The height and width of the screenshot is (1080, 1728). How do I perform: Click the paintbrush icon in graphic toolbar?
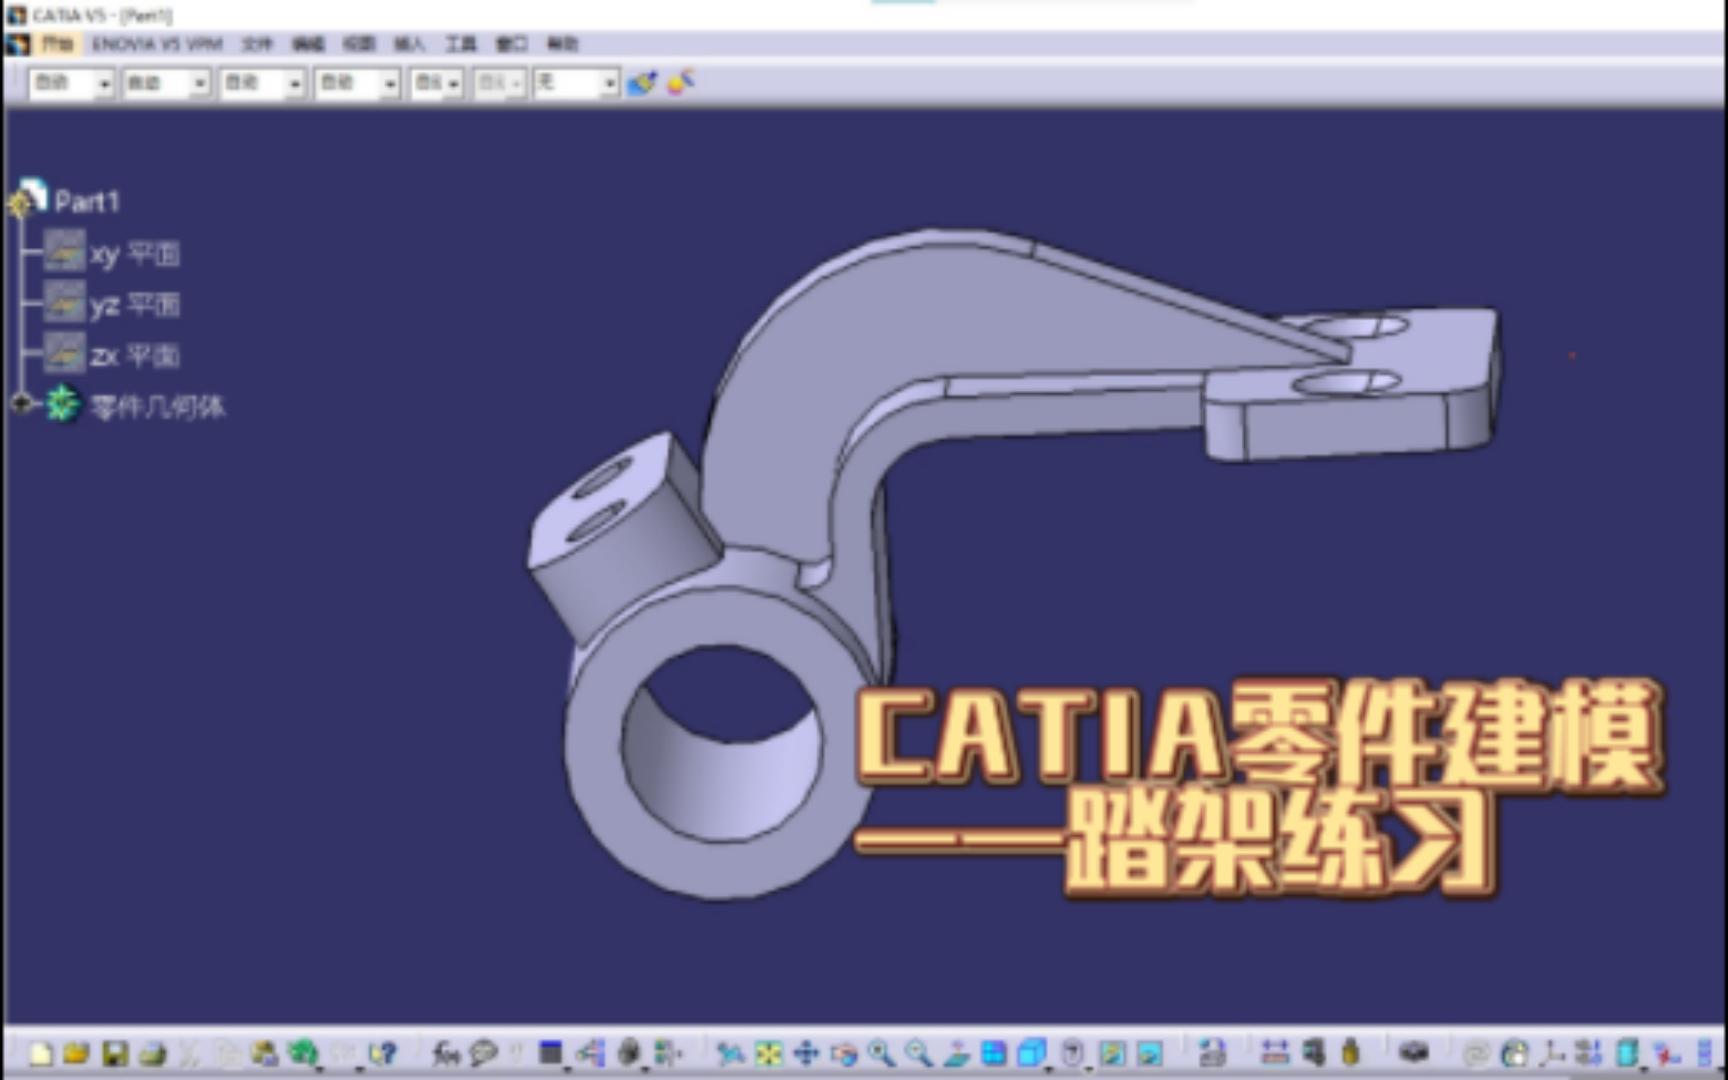[642, 83]
